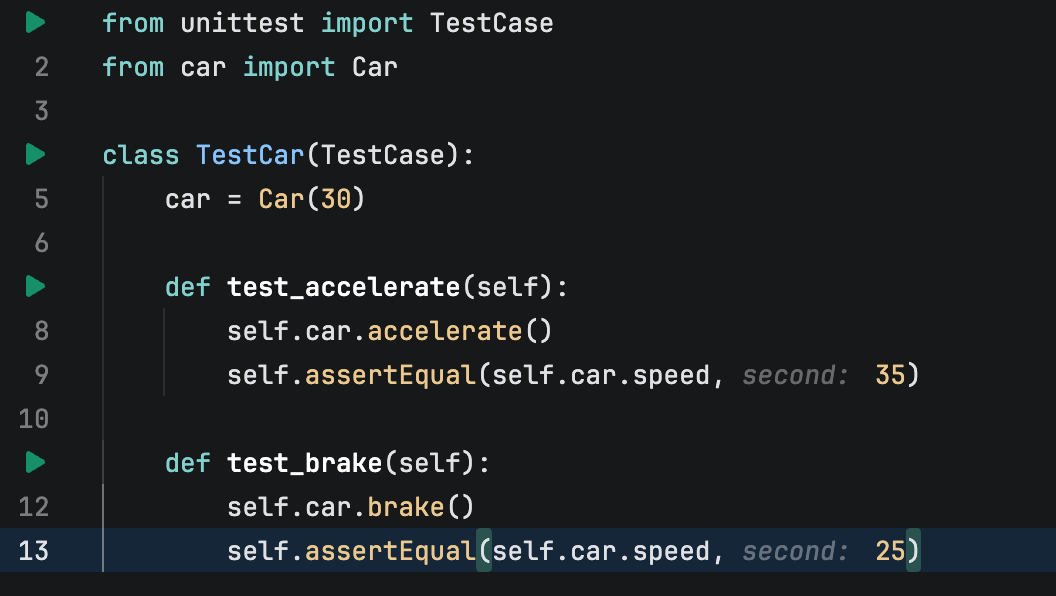
Task: Click the test_brake method name
Action: [x=304, y=463]
